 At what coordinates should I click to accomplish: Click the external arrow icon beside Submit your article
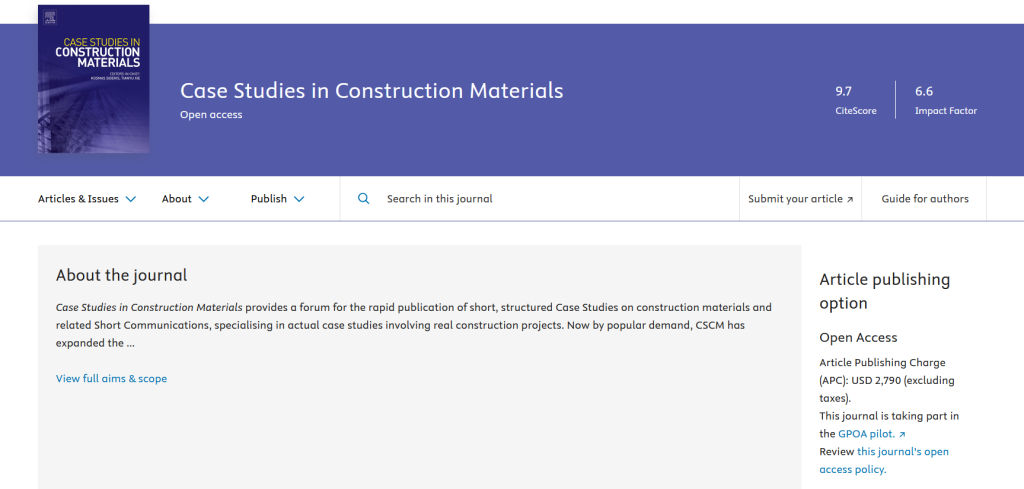tap(850, 200)
